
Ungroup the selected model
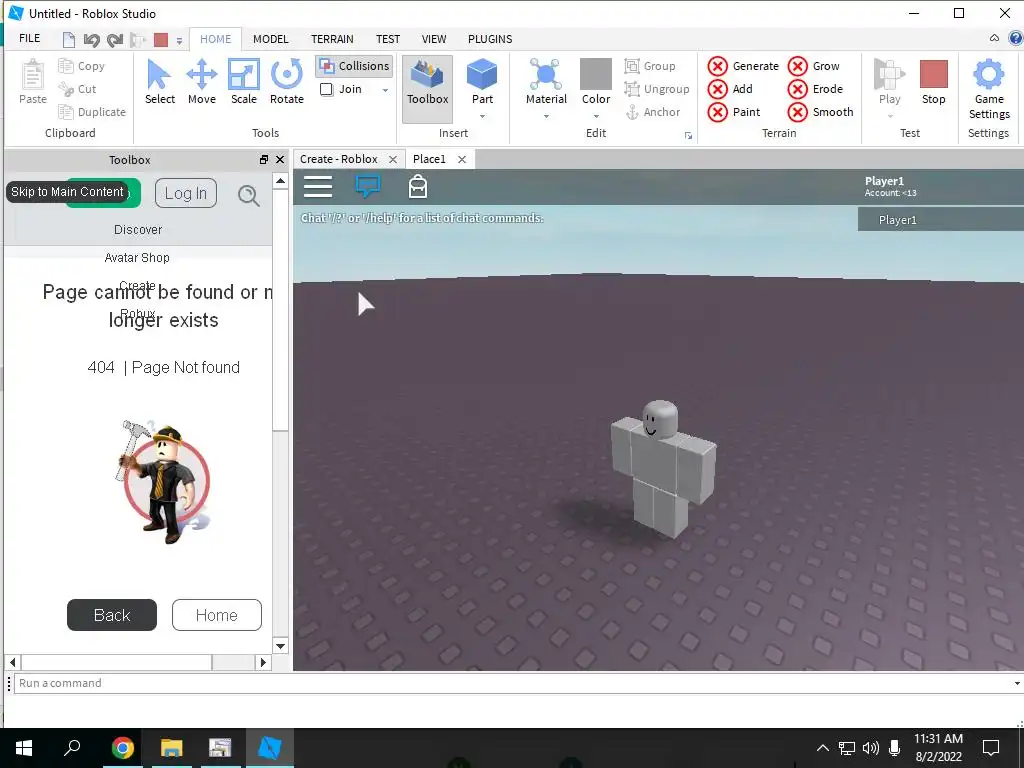tap(657, 89)
